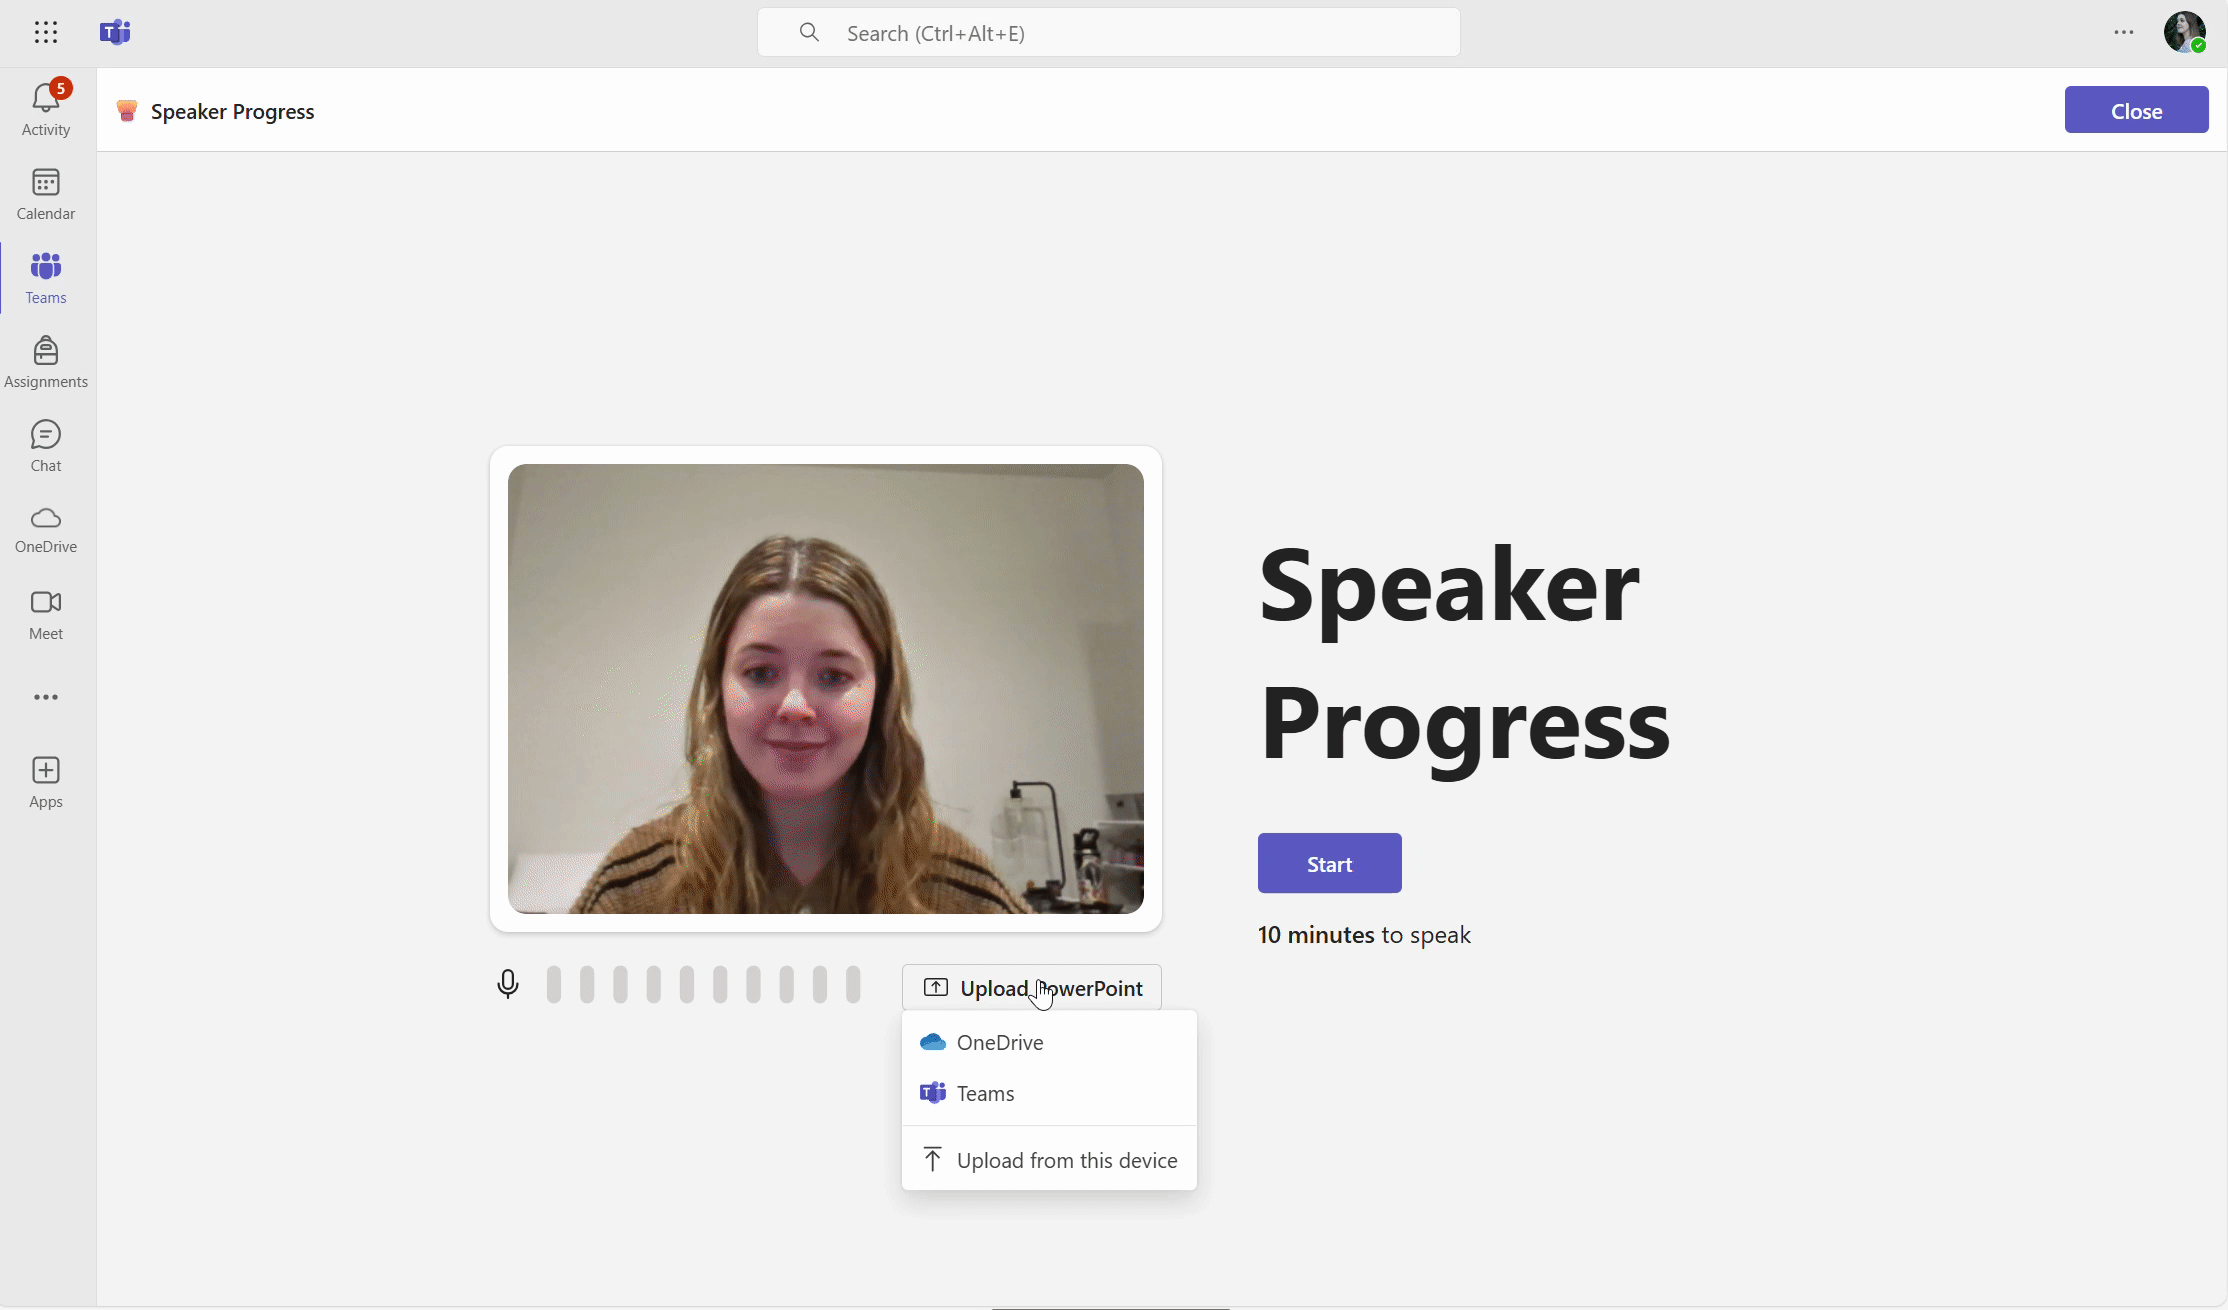Click the microphone icon
Image resolution: width=2228 pixels, height=1310 pixels.
[x=508, y=985]
